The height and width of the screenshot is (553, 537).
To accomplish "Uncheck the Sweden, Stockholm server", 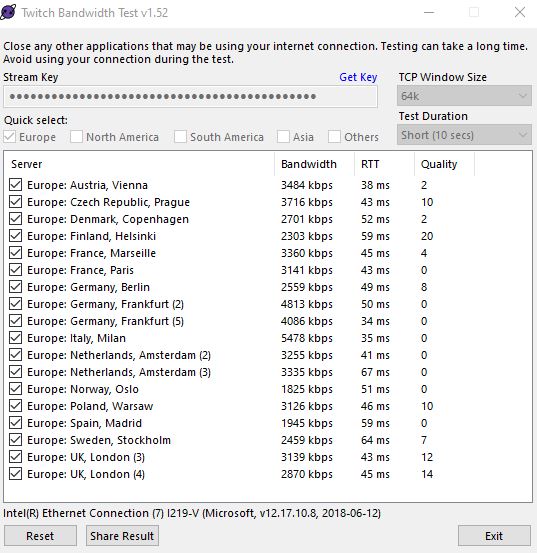I will click(x=16, y=440).
